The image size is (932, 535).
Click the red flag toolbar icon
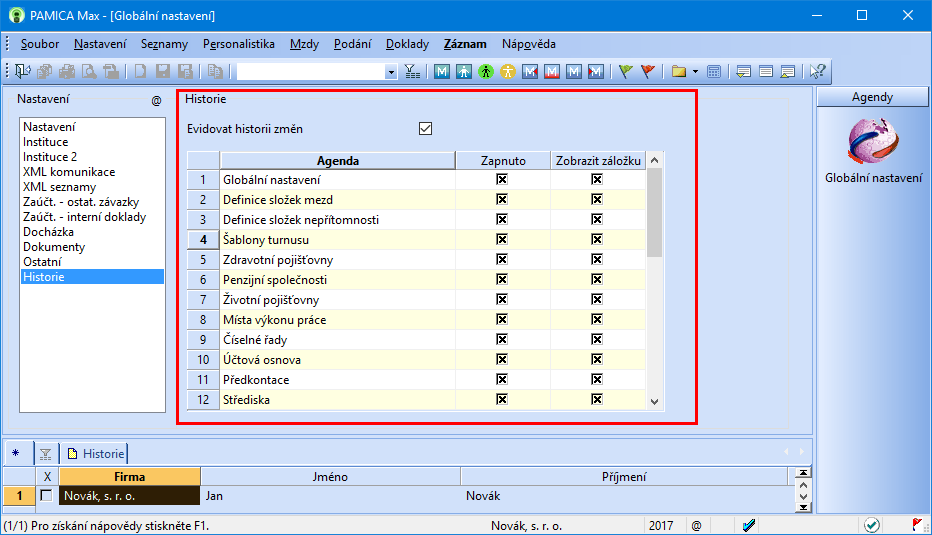648,71
